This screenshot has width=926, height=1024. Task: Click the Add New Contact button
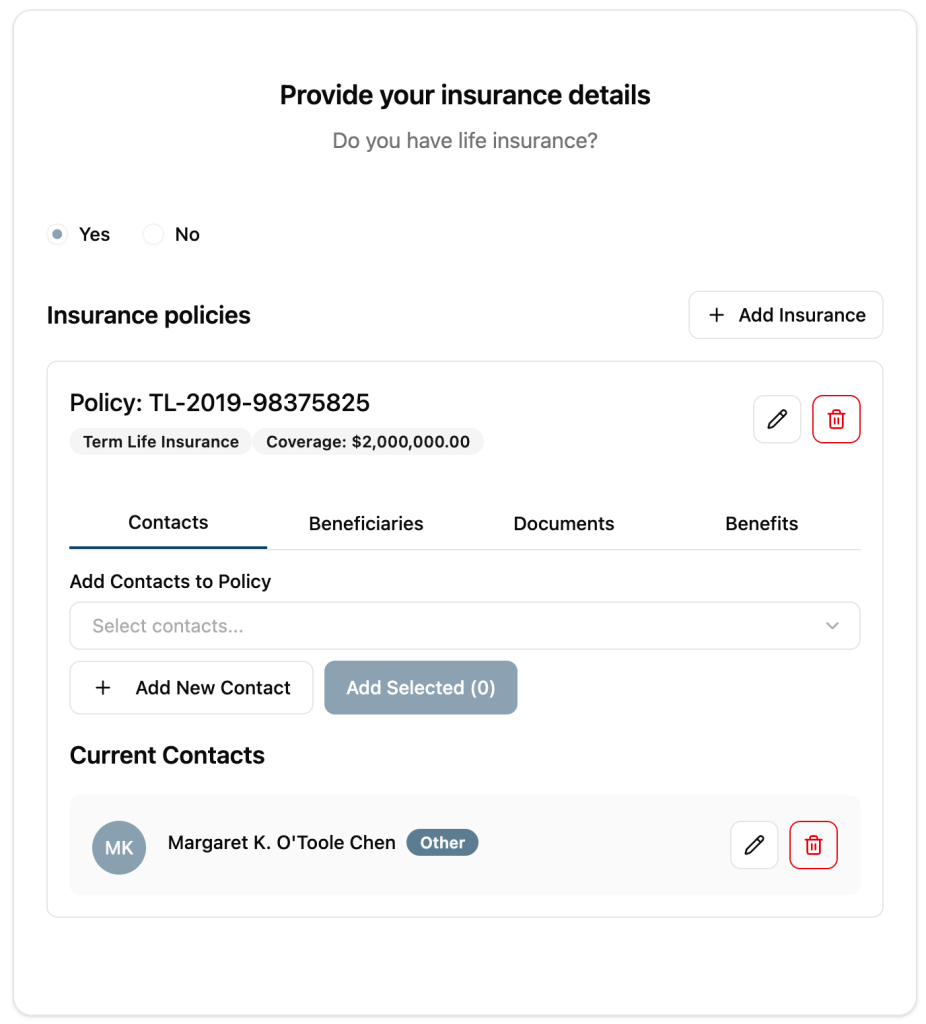pyautogui.click(x=191, y=688)
